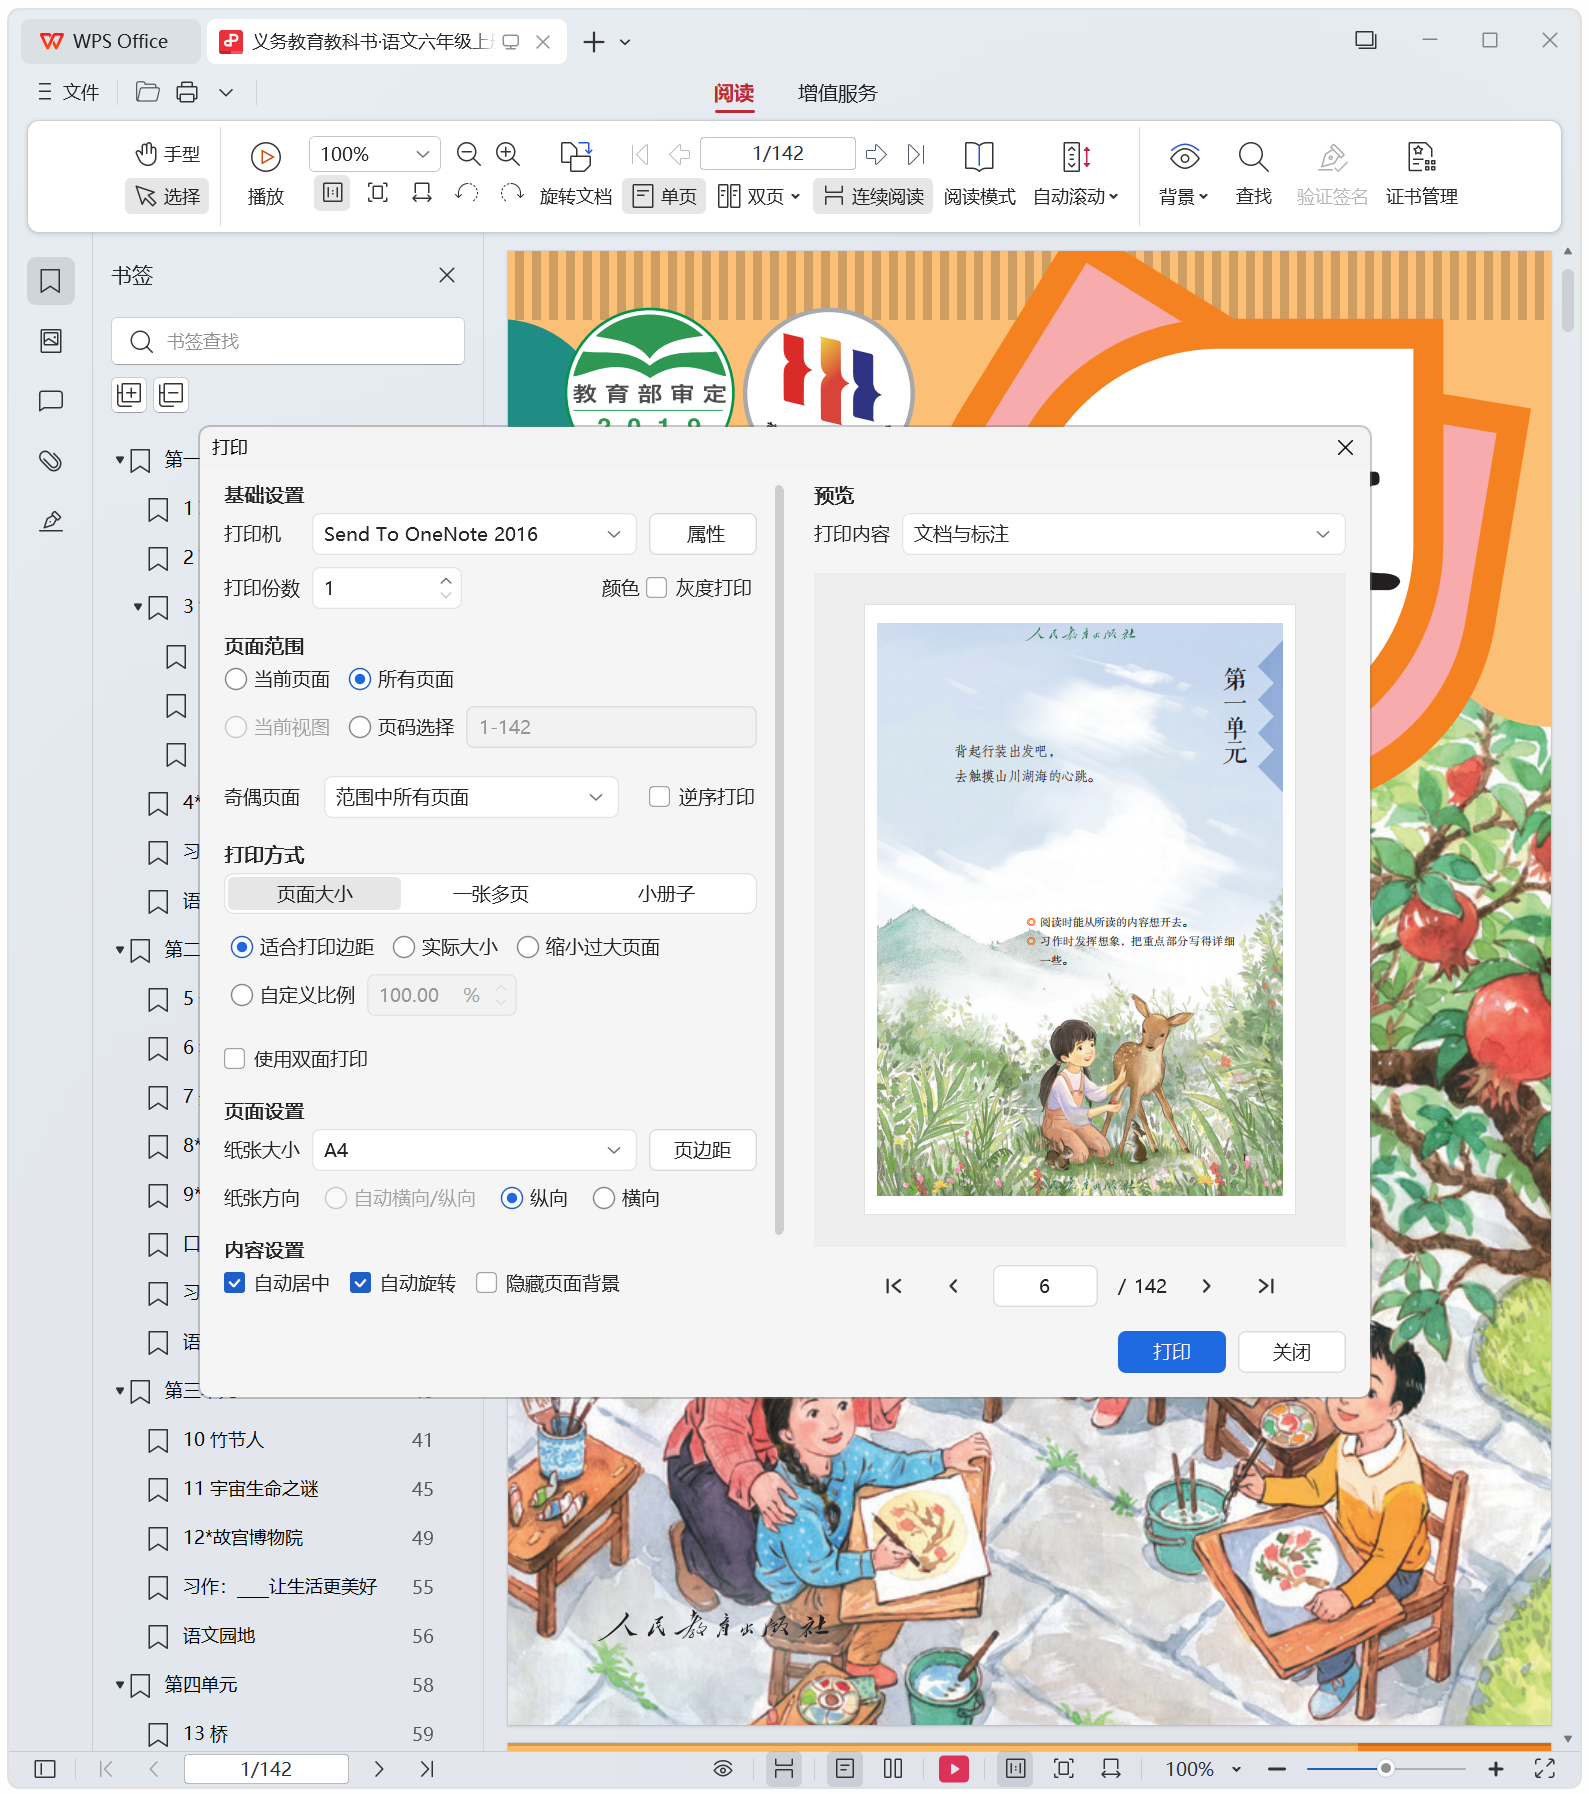
Task: Go to last preview page
Action: [x=1266, y=1286]
